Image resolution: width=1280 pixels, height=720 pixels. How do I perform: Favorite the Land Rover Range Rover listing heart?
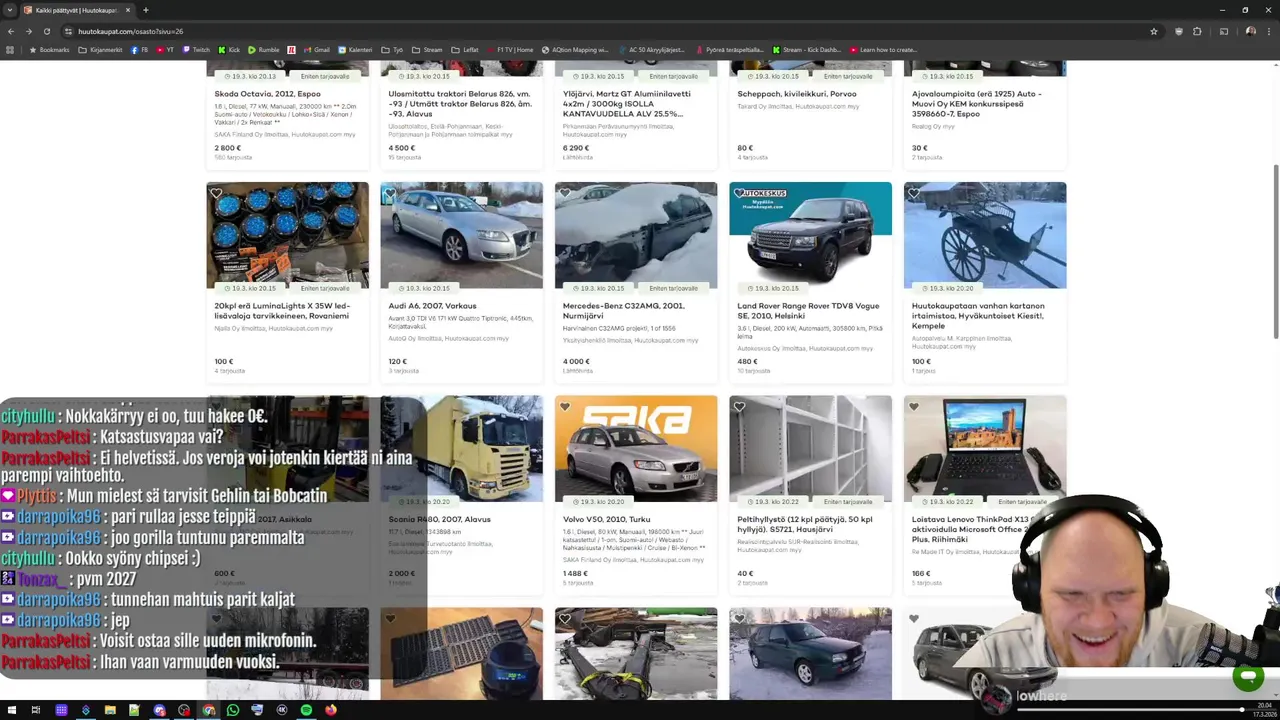click(739, 193)
